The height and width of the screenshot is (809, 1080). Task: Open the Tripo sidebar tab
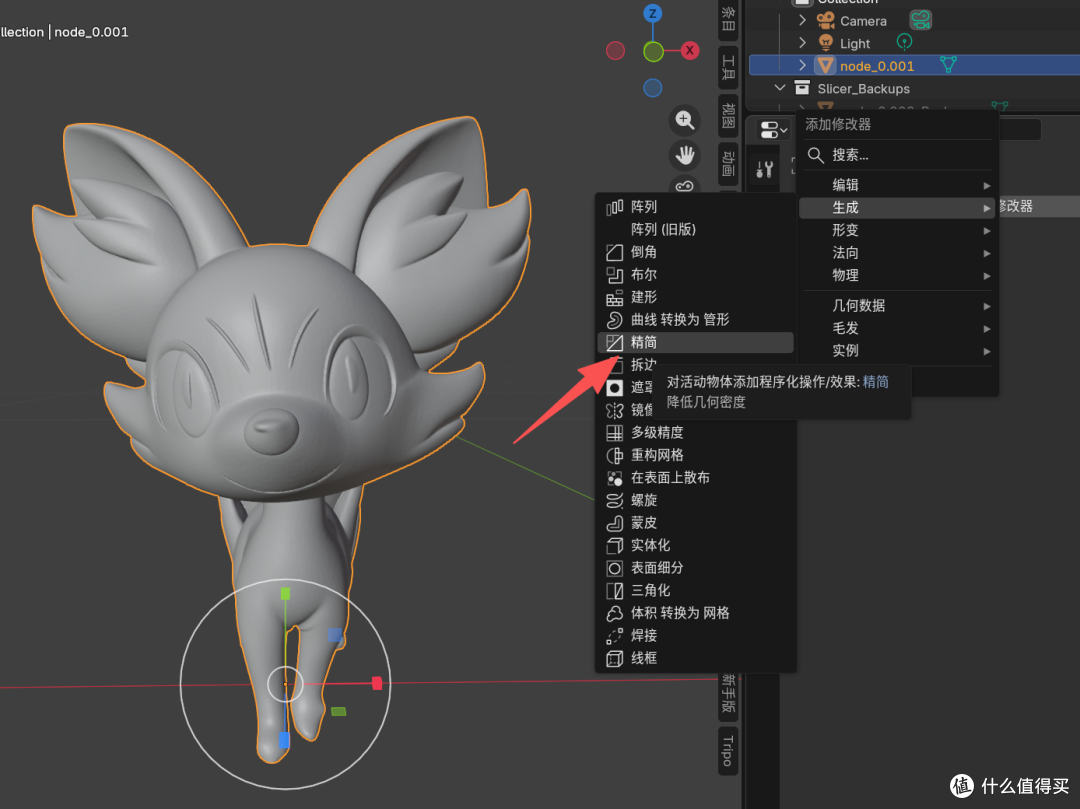coord(728,750)
